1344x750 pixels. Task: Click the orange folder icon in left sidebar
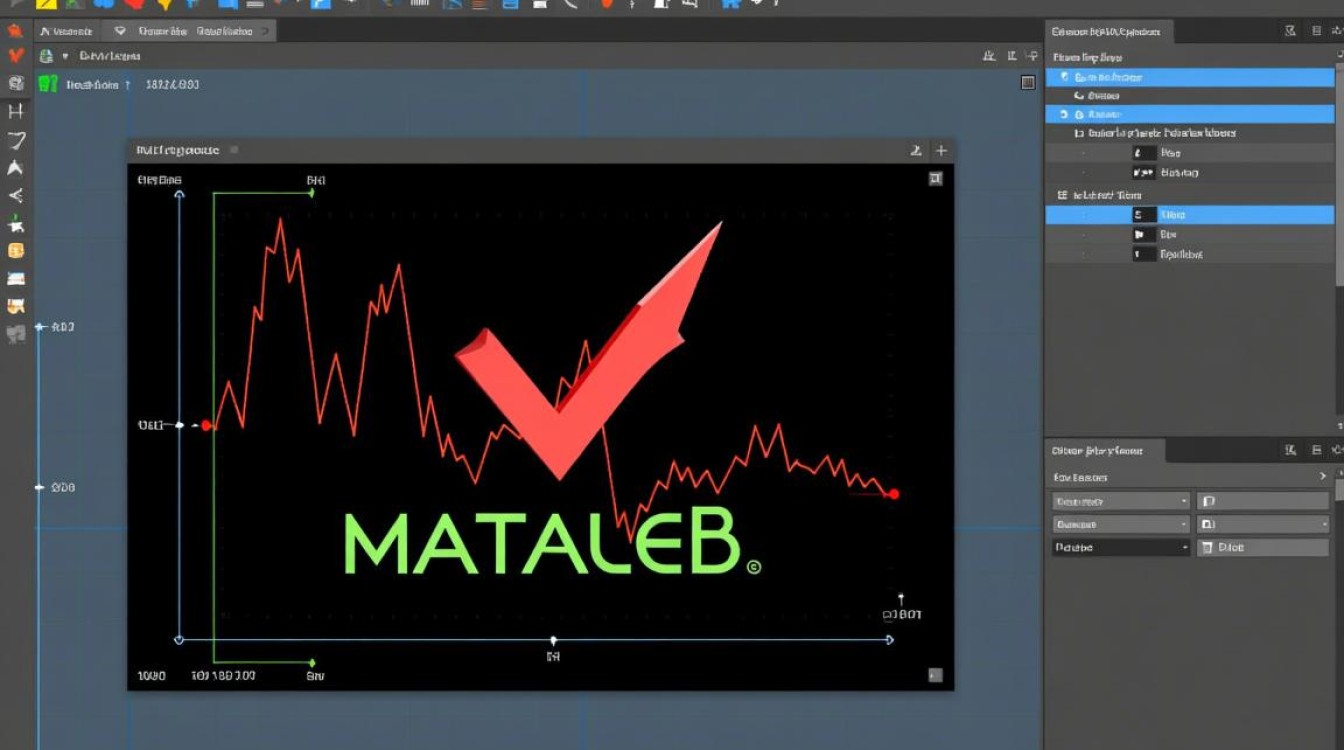tap(15, 251)
